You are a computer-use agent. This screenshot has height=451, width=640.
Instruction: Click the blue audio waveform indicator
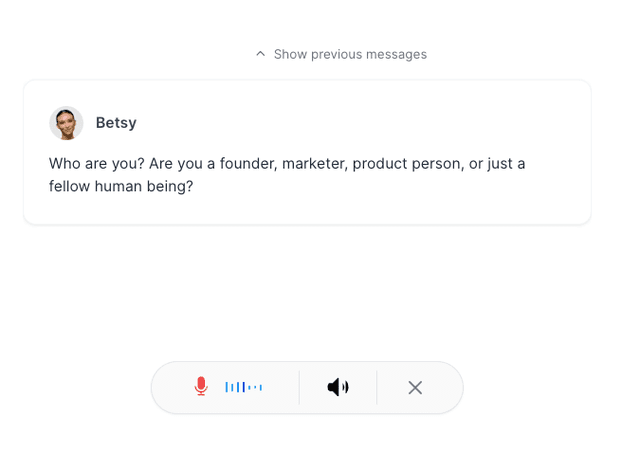point(244,387)
